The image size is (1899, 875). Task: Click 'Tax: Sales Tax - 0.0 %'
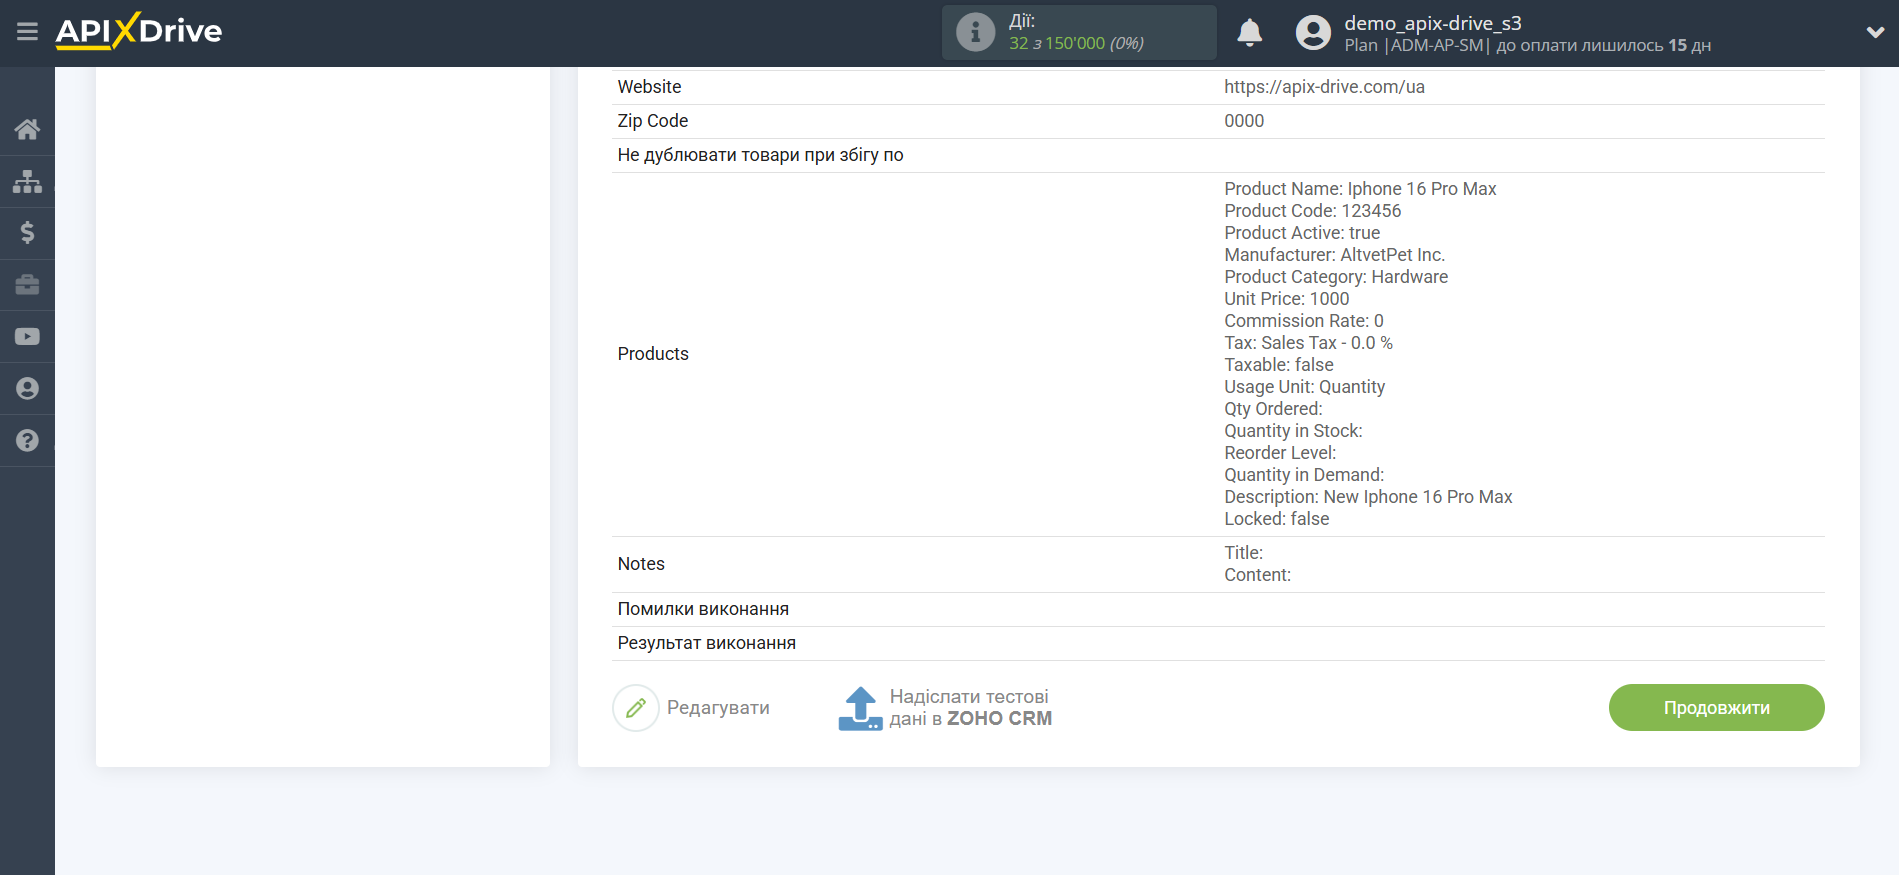(x=1308, y=343)
